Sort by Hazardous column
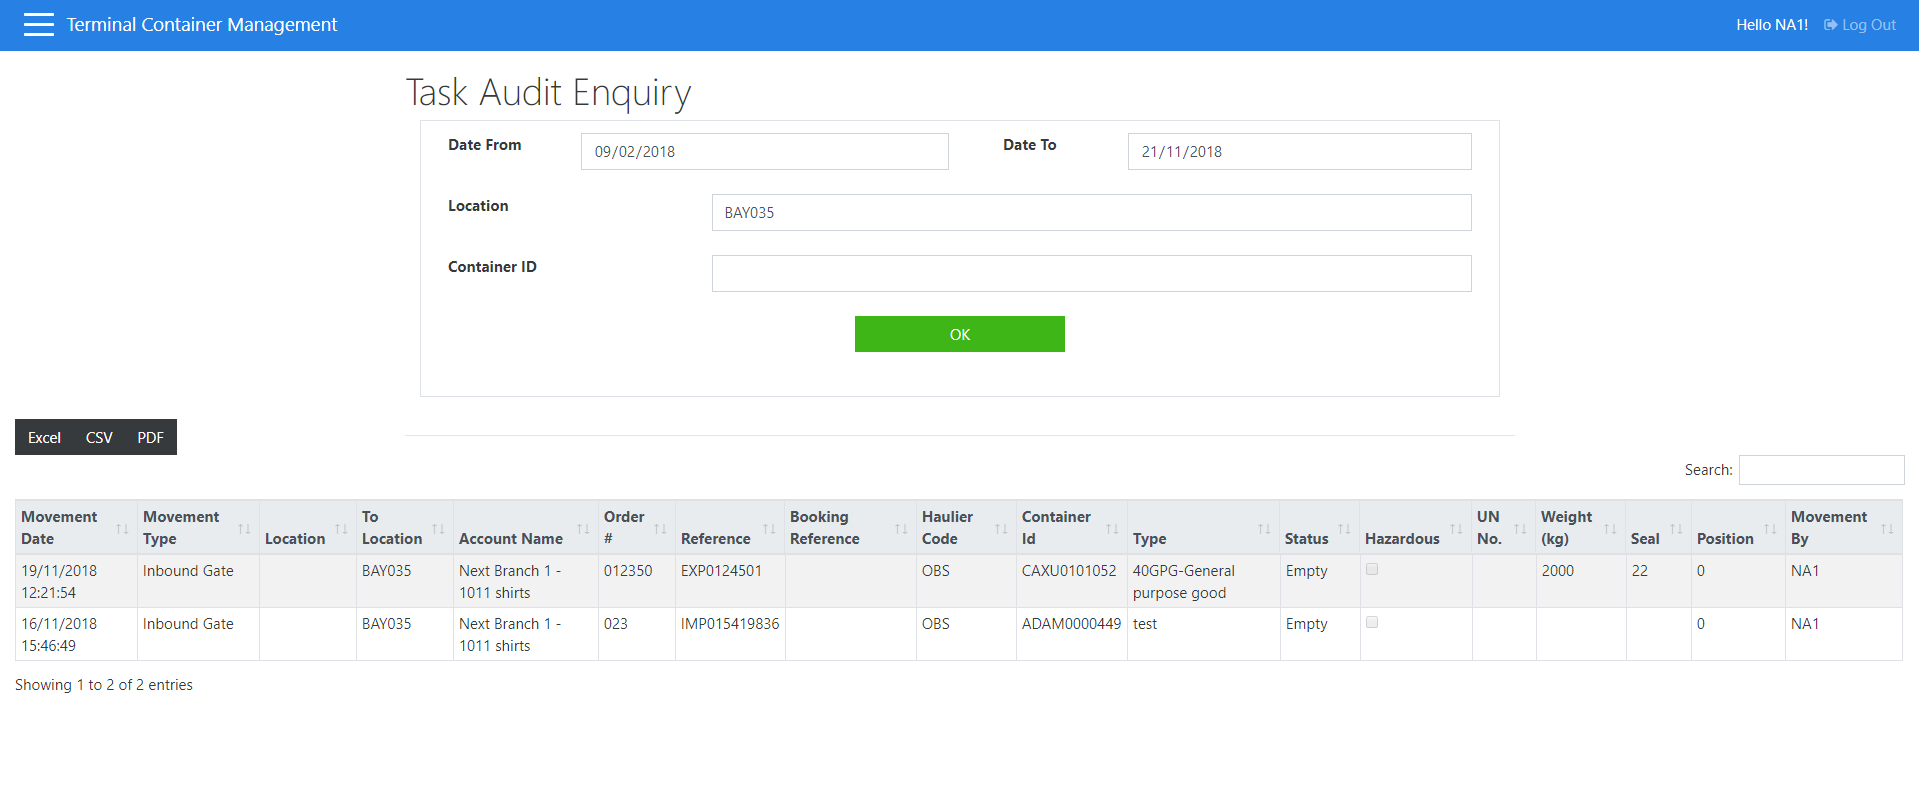Screen dimensions: 1919x786 [1416, 527]
